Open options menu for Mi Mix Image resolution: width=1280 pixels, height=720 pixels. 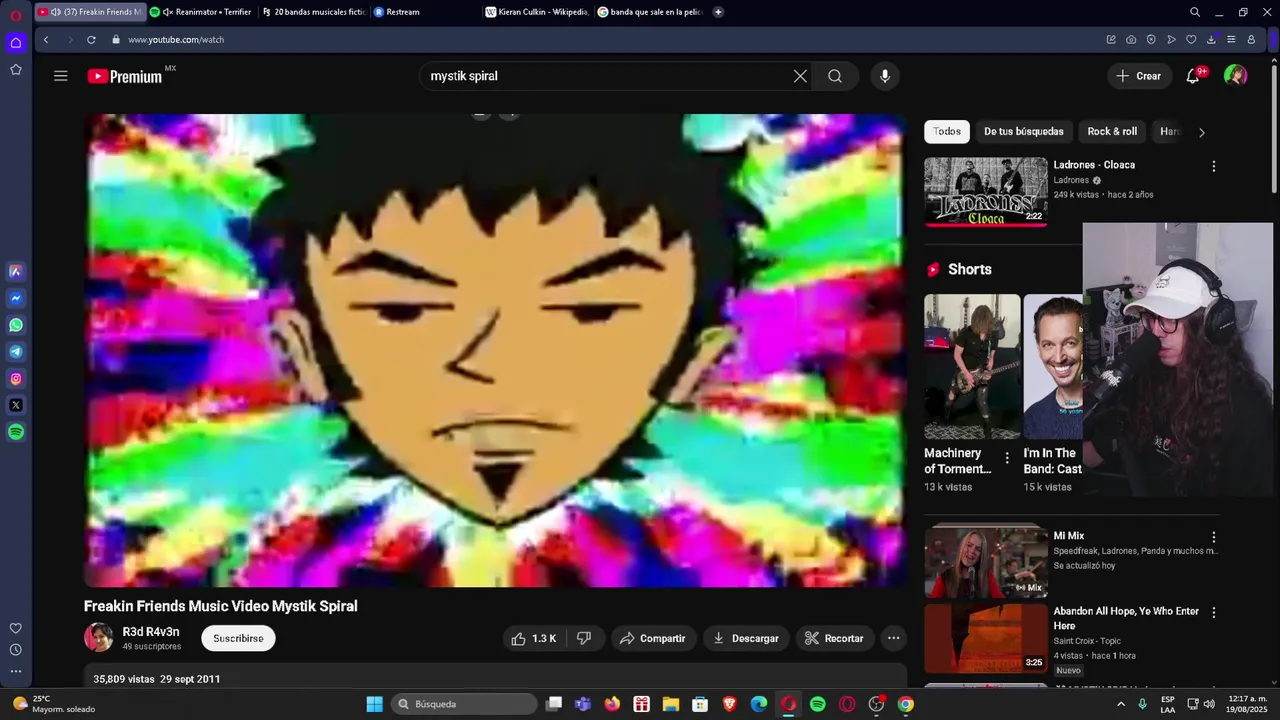pos(1214,537)
